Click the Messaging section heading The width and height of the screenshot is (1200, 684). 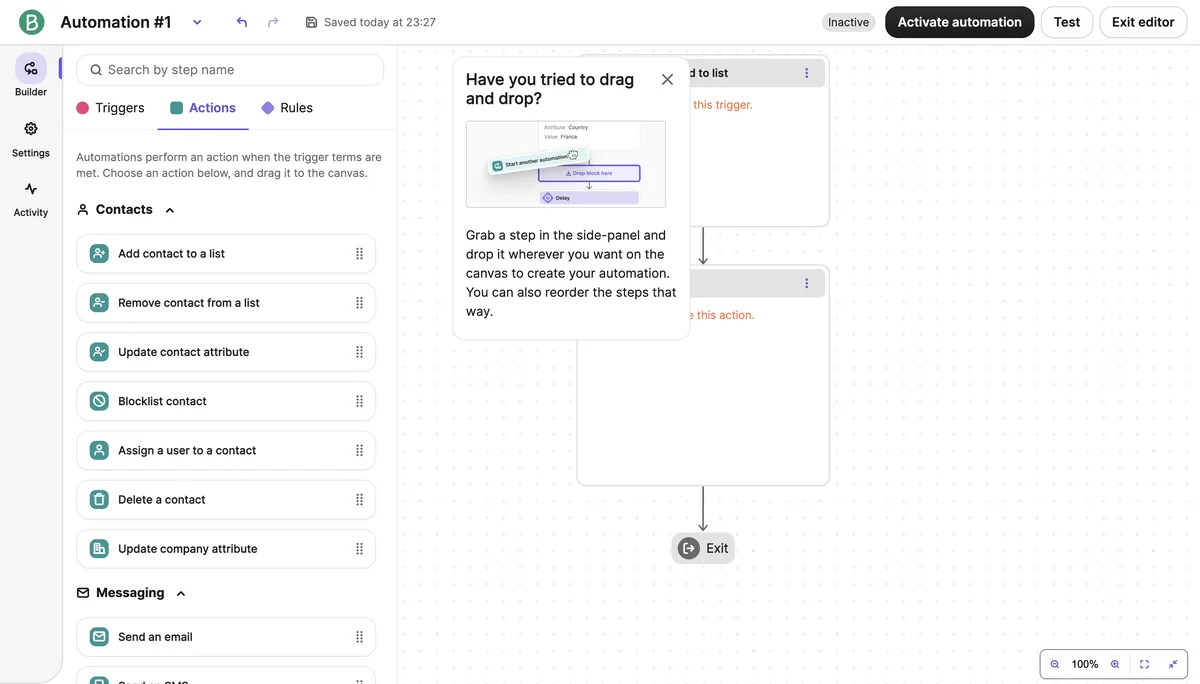[130, 593]
